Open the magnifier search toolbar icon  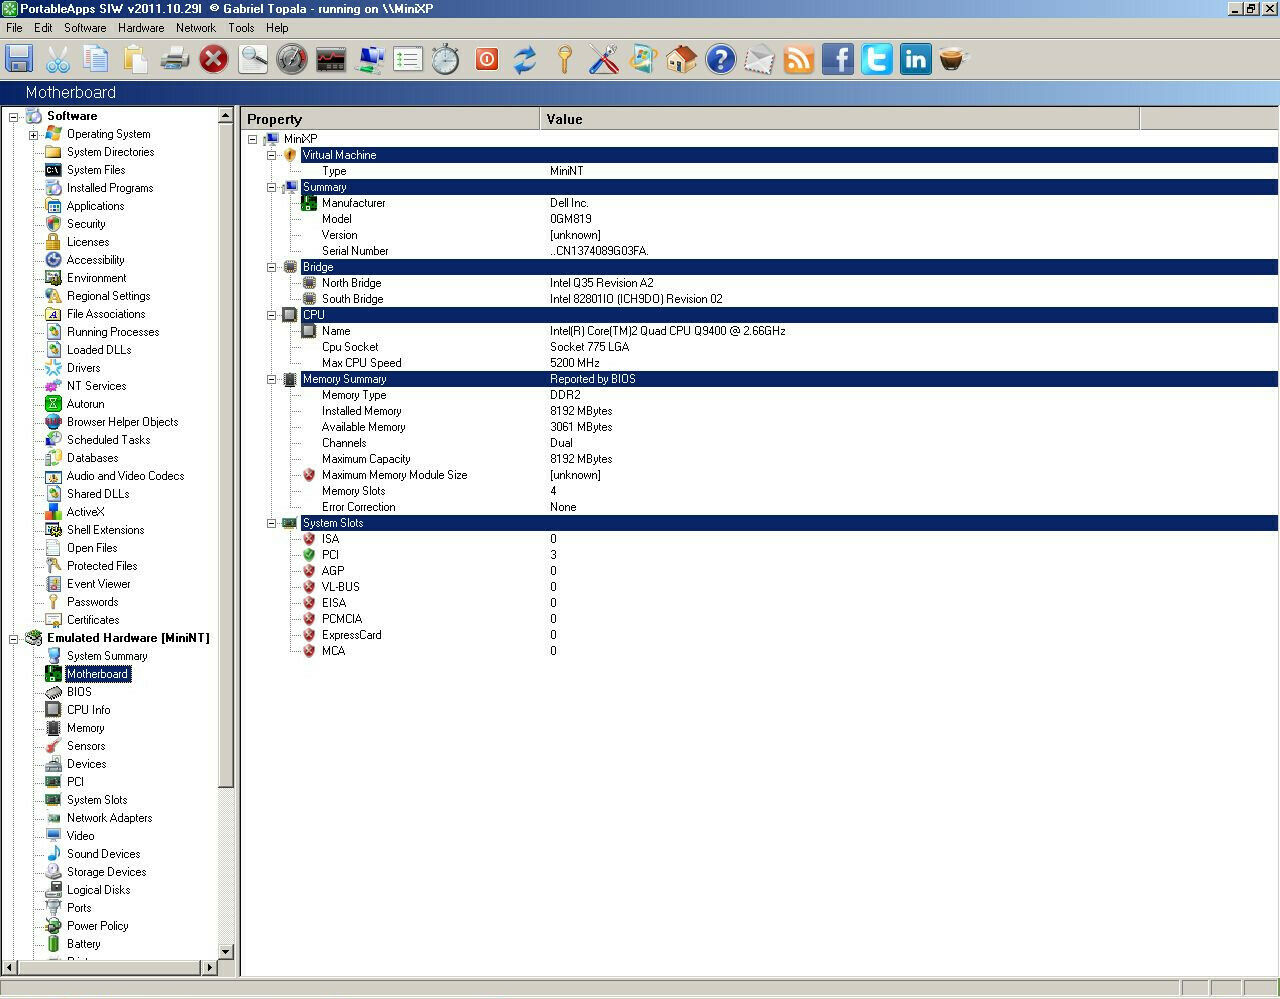click(253, 59)
